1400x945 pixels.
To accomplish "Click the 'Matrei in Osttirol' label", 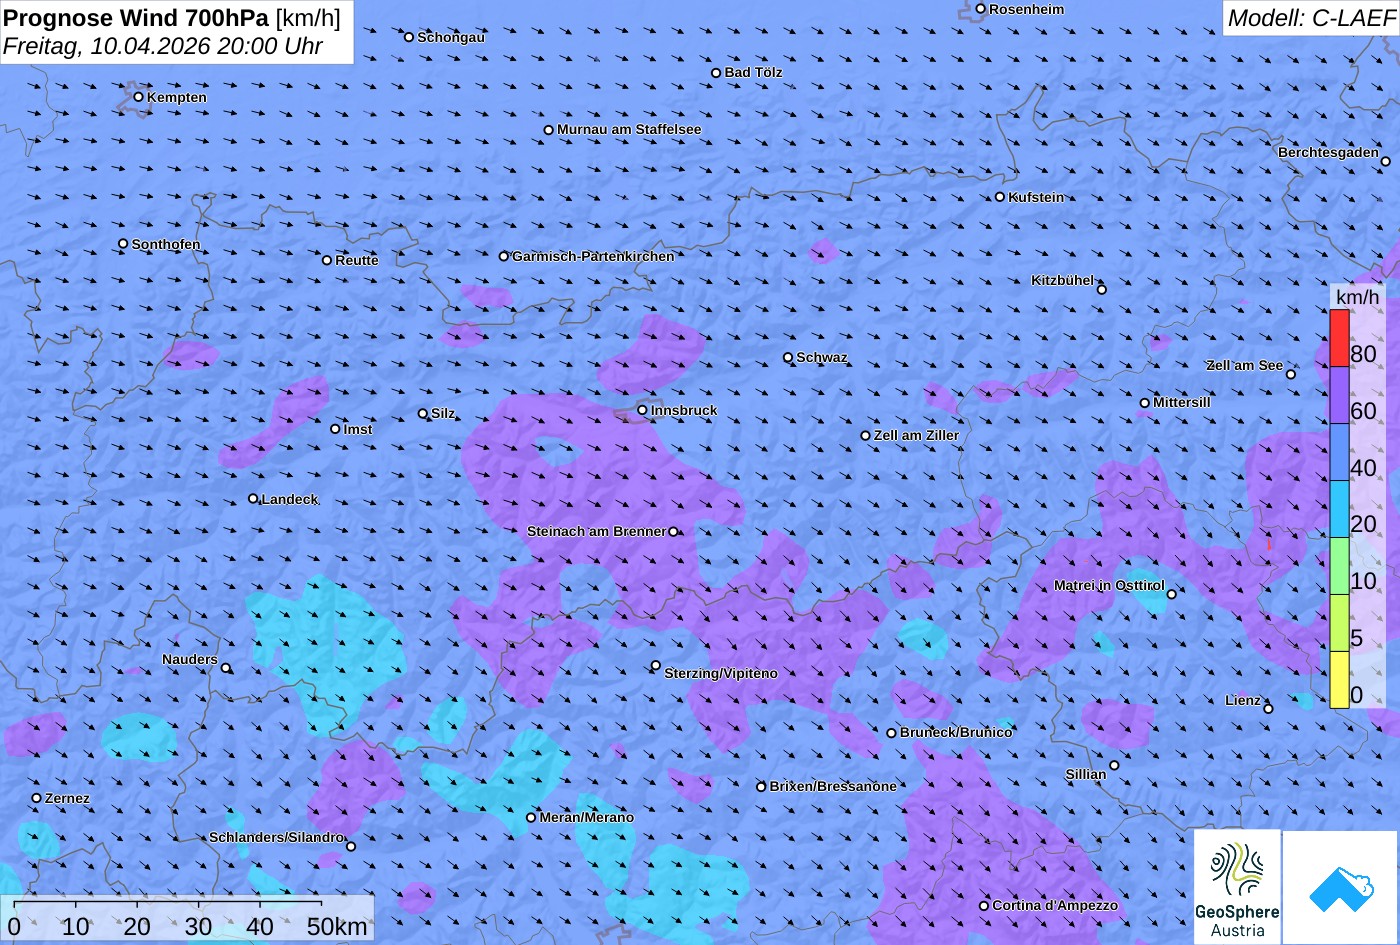I will (x=1109, y=585).
